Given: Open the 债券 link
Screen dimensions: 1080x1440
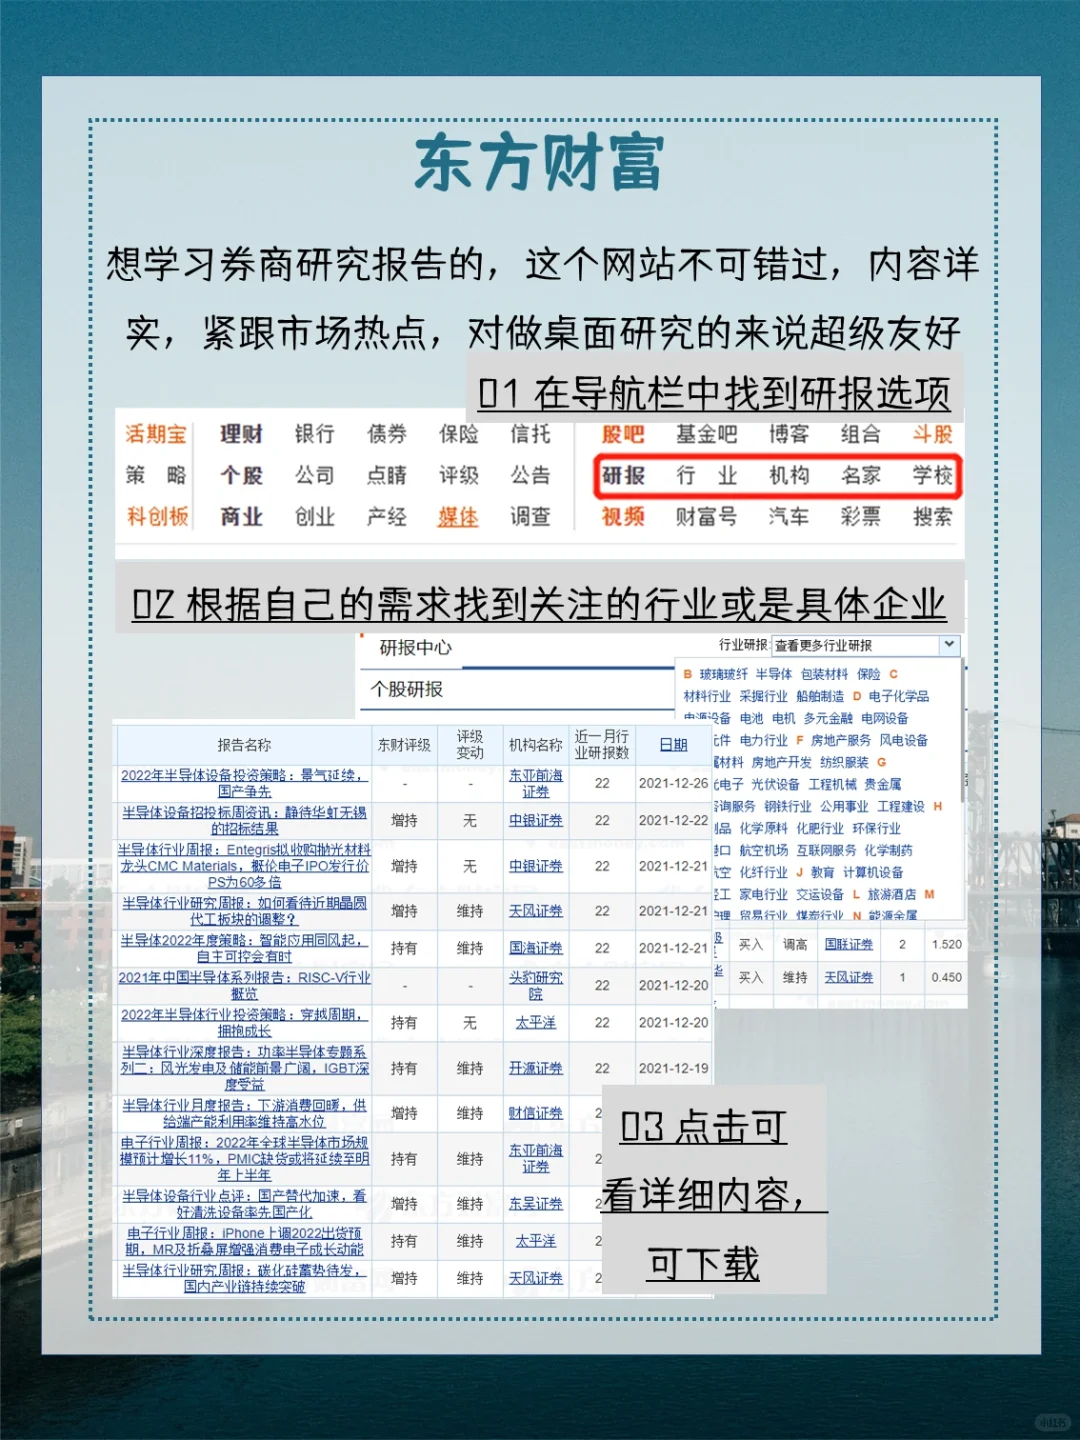Looking at the screenshot, I should [x=386, y=435].
